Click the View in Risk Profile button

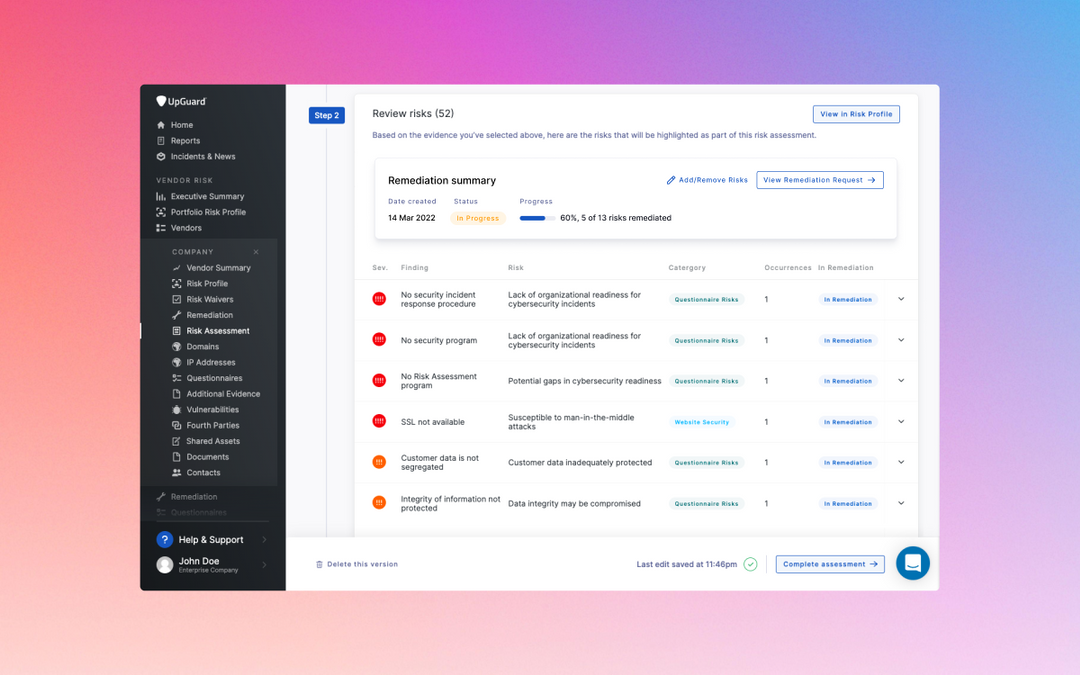coord(856,113)
